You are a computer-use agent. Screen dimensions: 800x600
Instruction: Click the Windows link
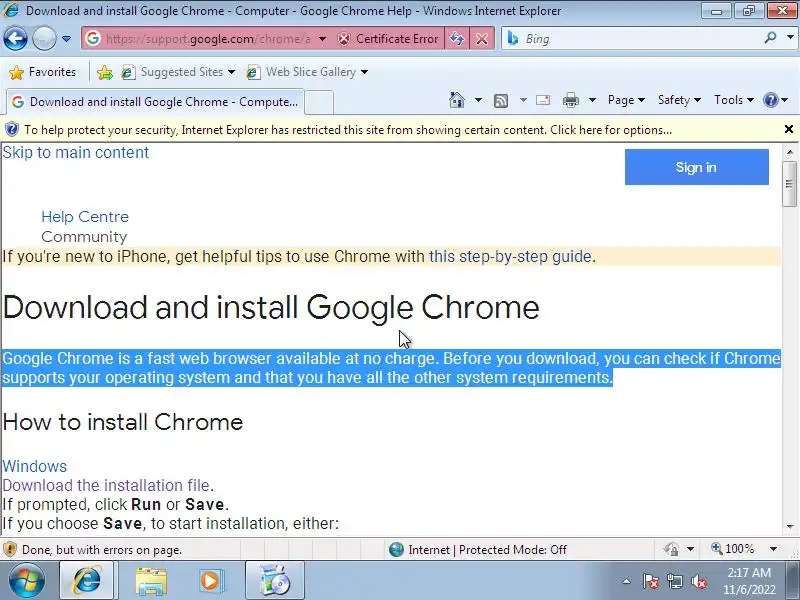click(35, 466)
